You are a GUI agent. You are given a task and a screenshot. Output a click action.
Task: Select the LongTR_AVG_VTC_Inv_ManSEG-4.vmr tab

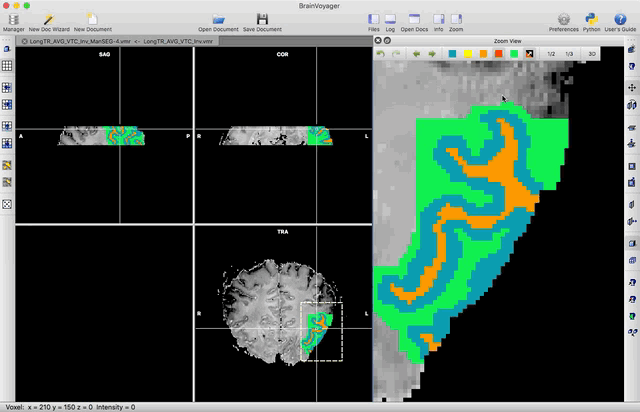point(76,42)
